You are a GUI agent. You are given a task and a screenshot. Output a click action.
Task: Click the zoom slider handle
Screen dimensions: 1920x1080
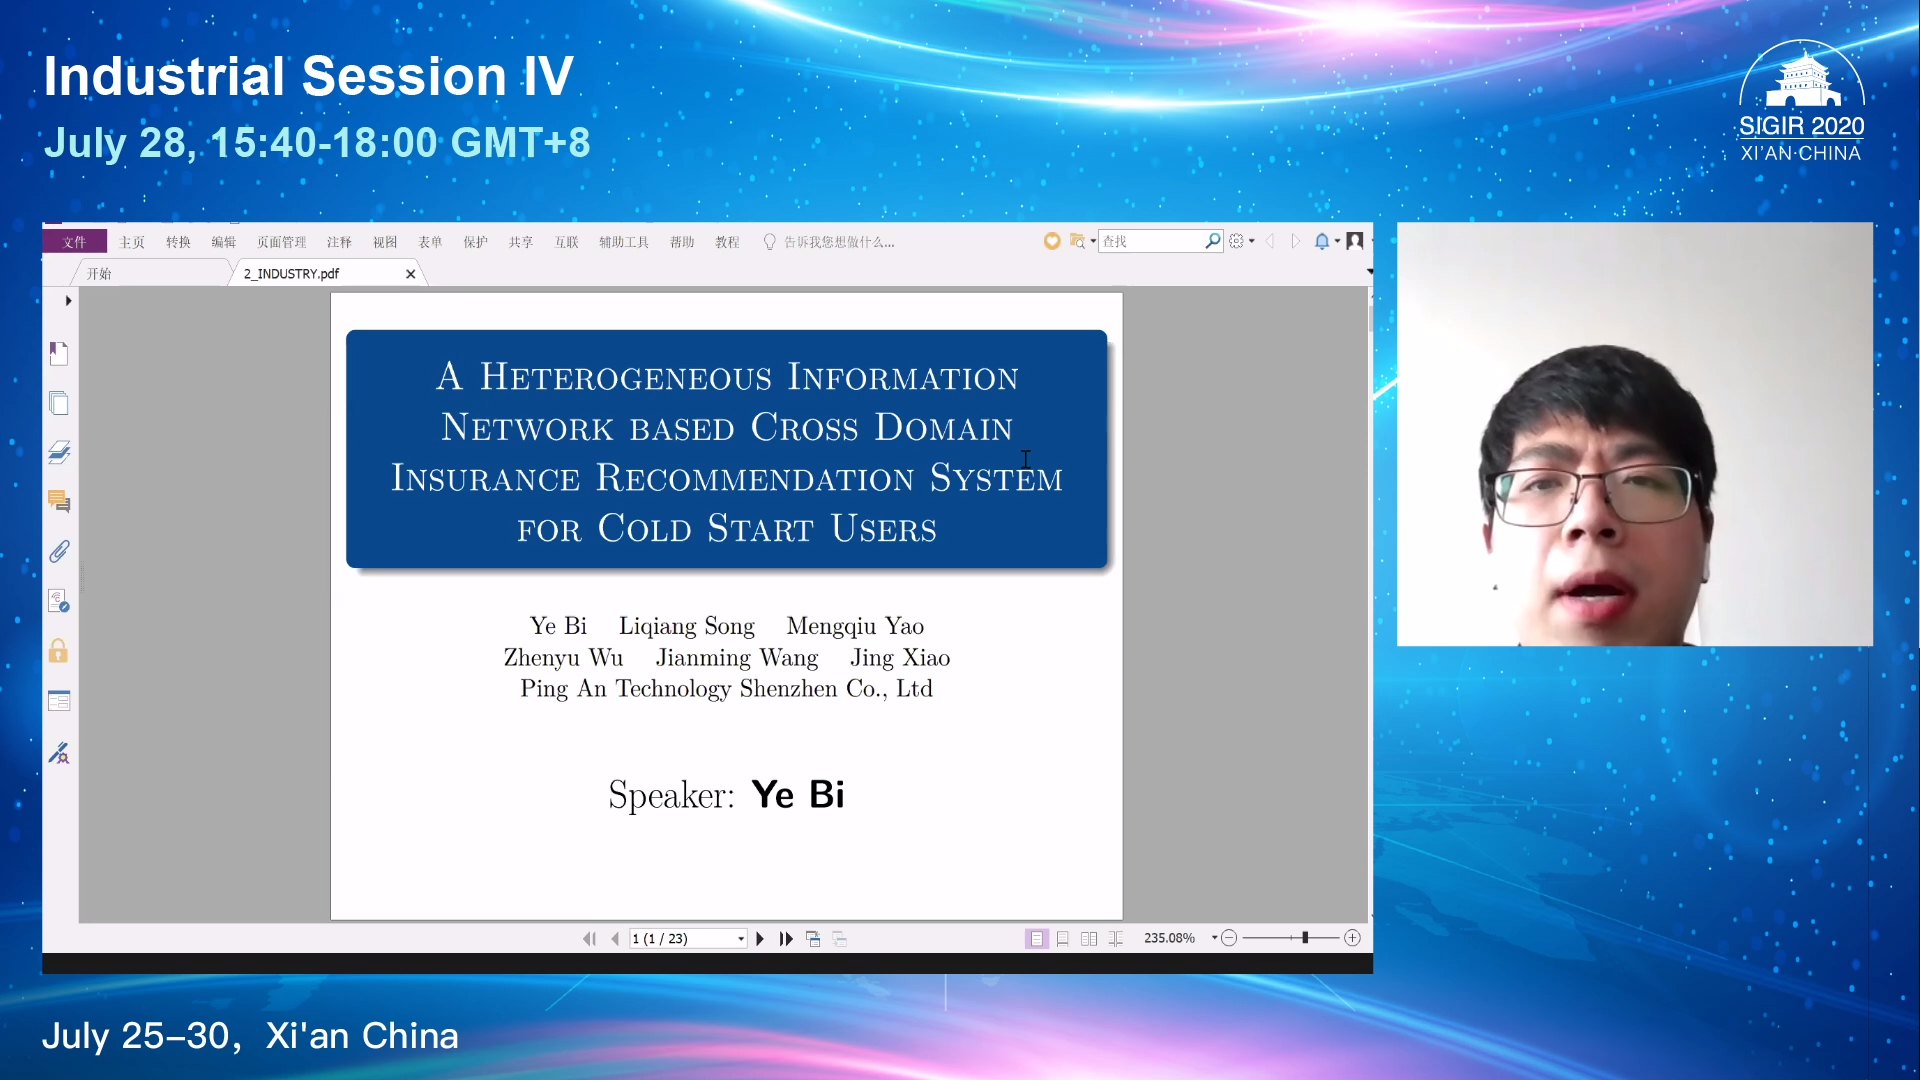1305,938
